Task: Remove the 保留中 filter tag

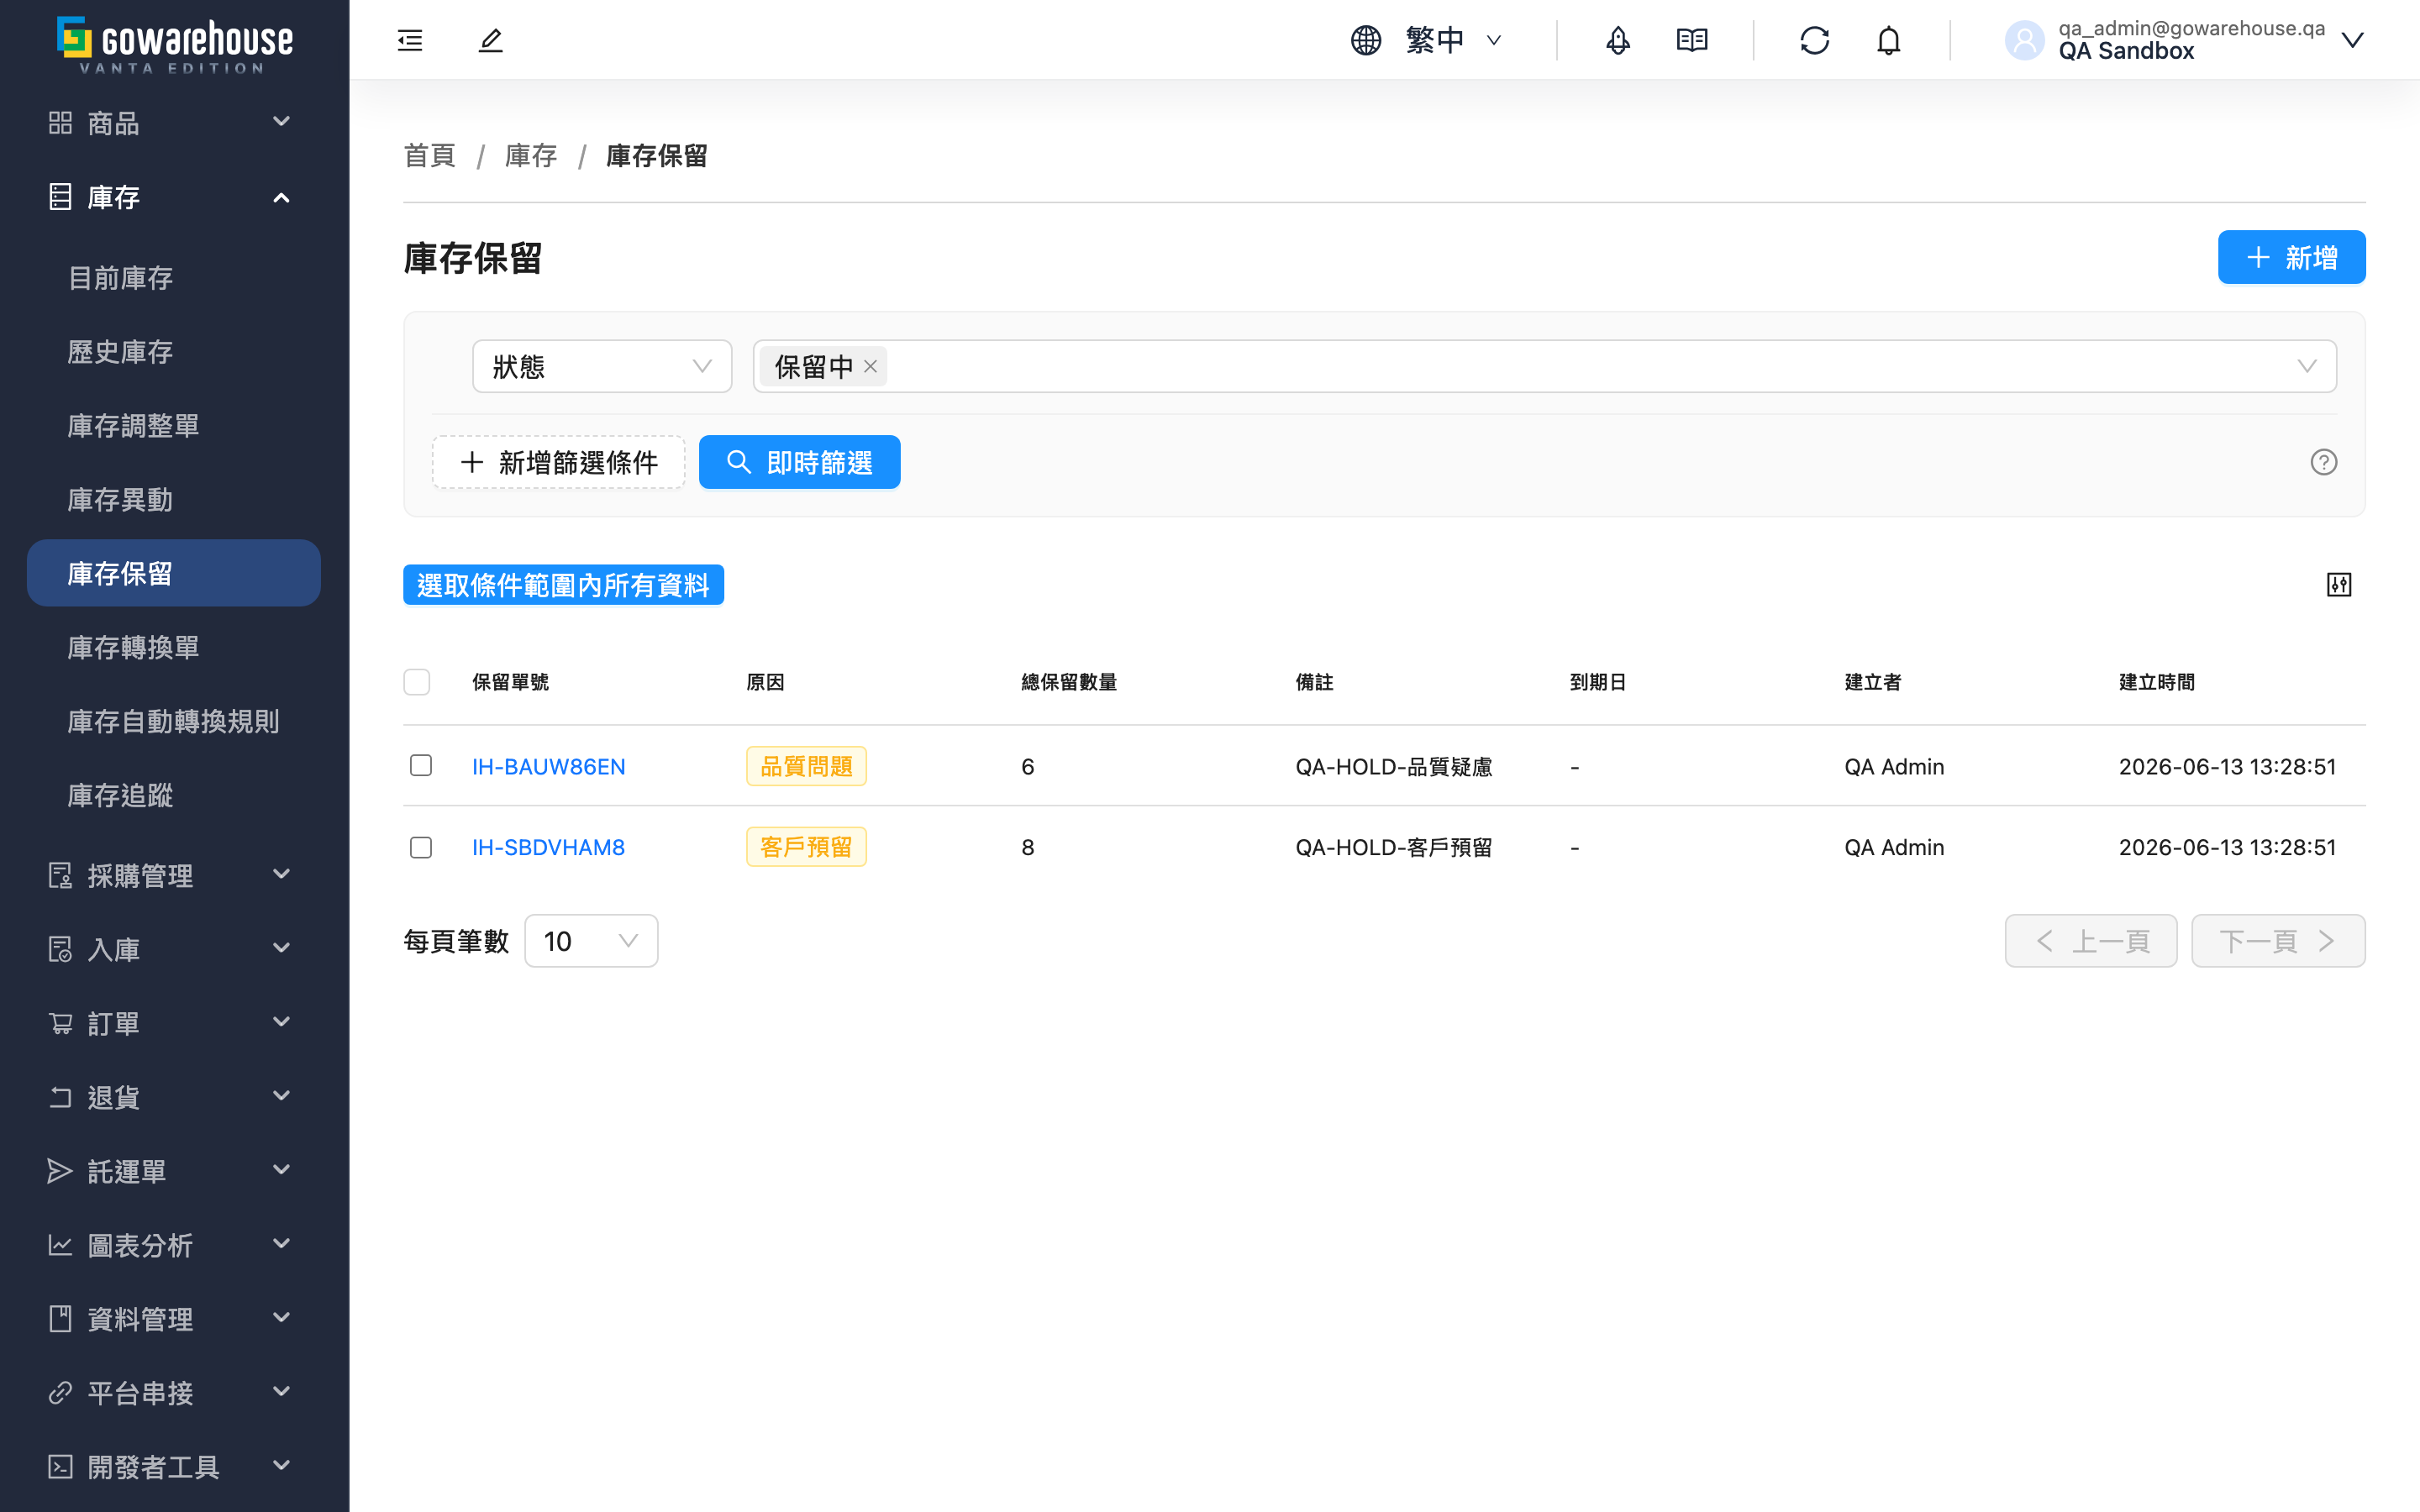Action: point(870,367)
